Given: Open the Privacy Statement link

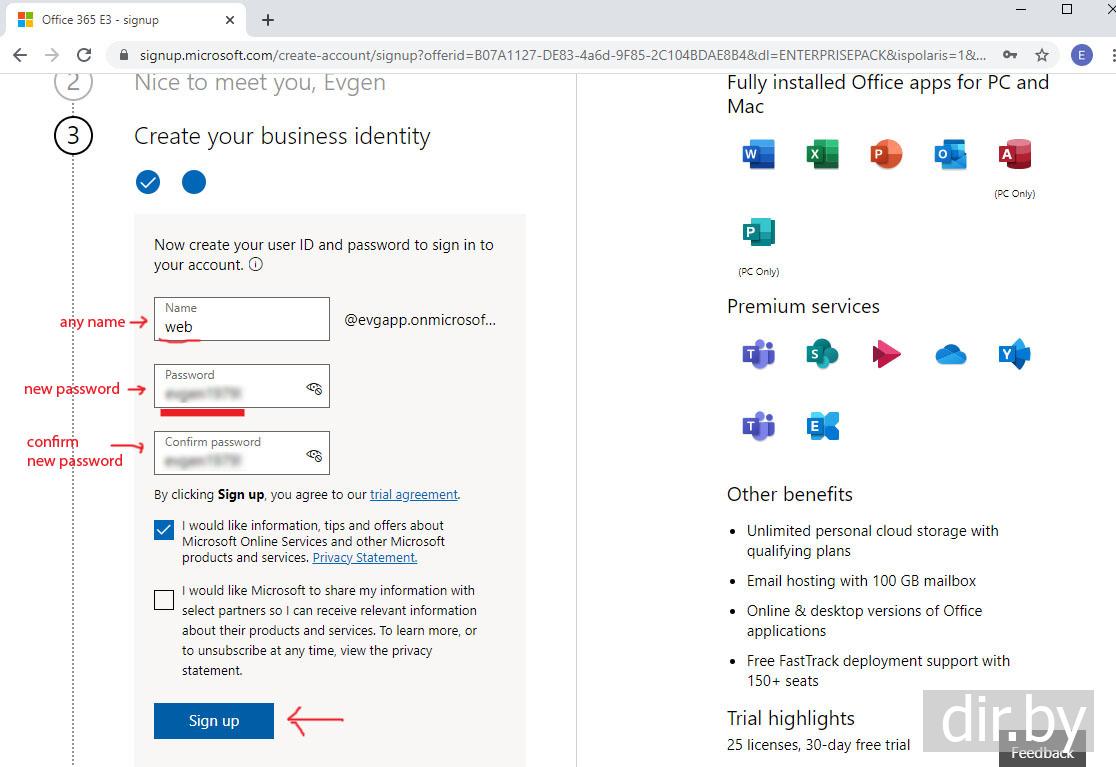Looking at the screenshot, I should tap(364, 558).
